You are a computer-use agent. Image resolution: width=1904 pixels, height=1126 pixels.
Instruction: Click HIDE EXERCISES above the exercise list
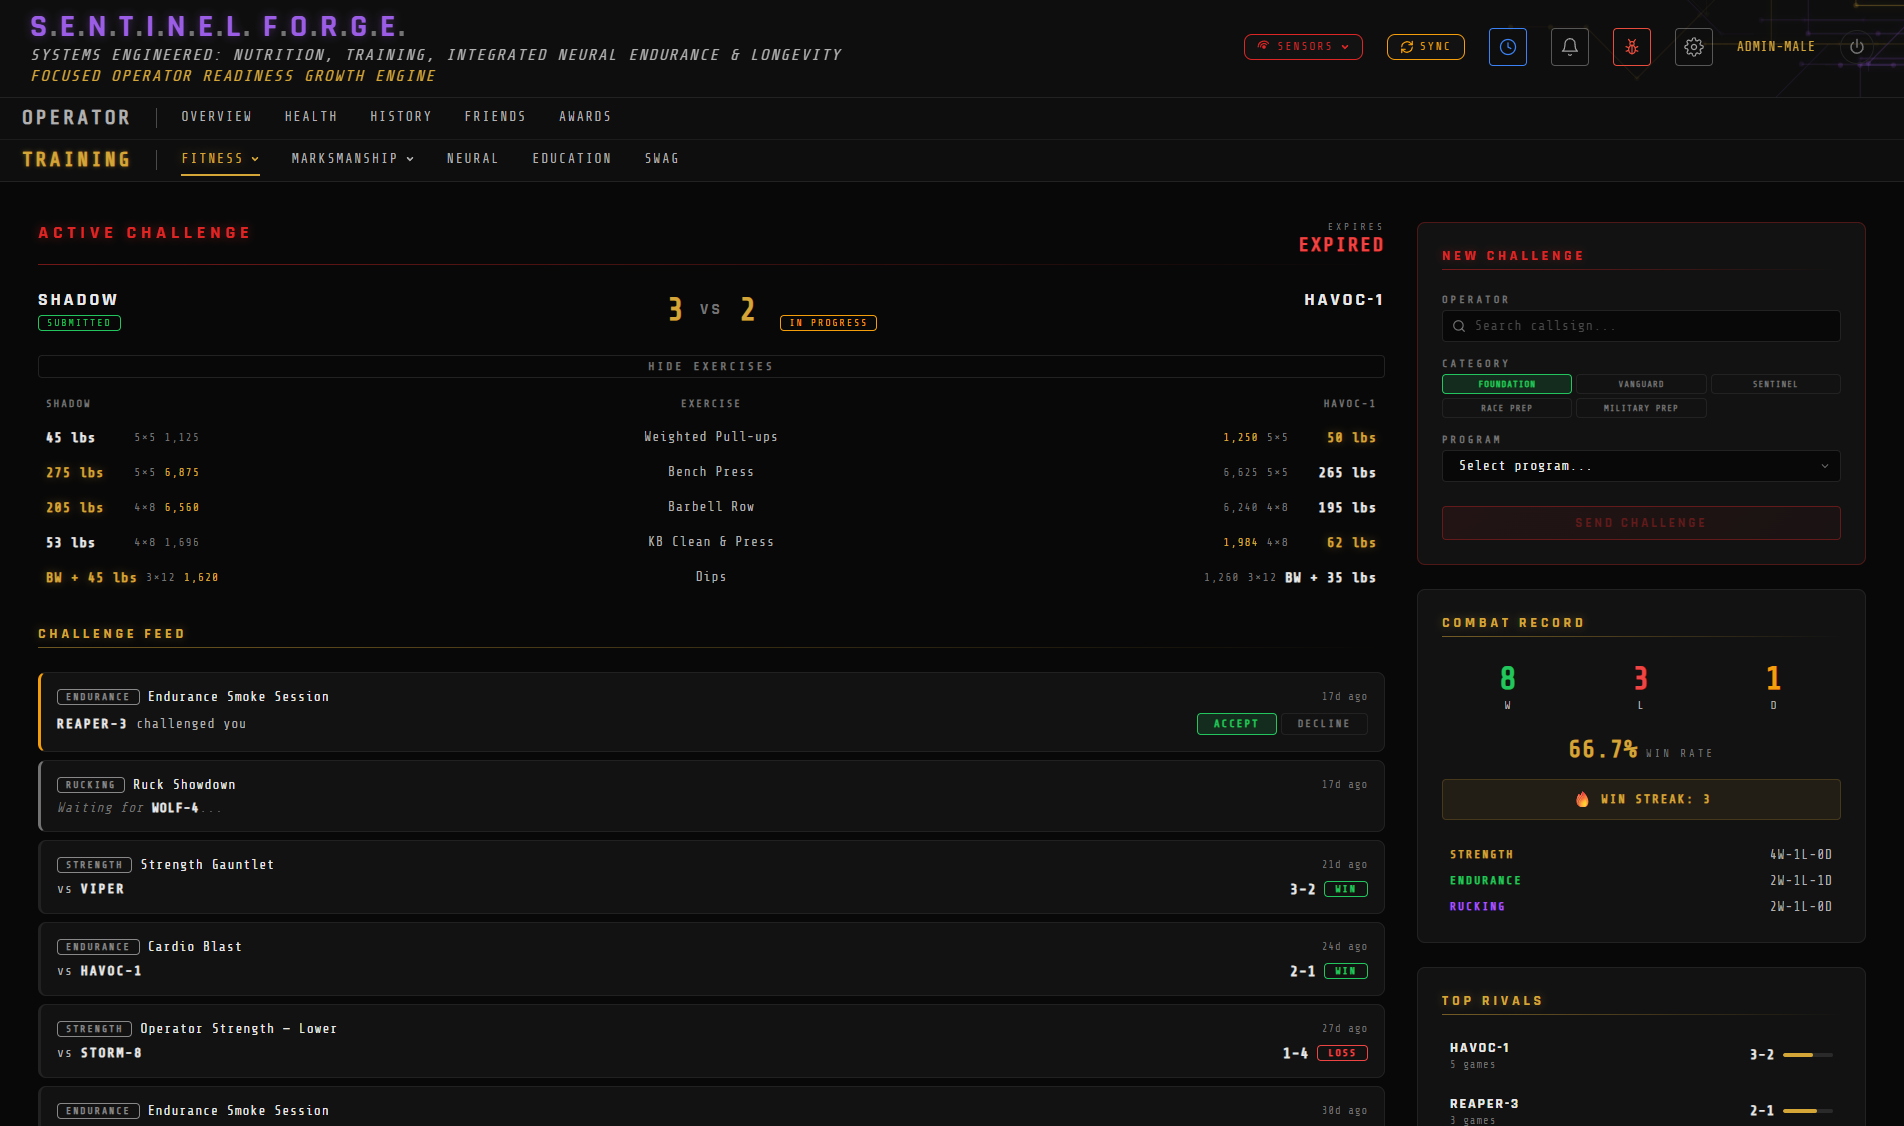pyautogui.click(x=710, y=366)
